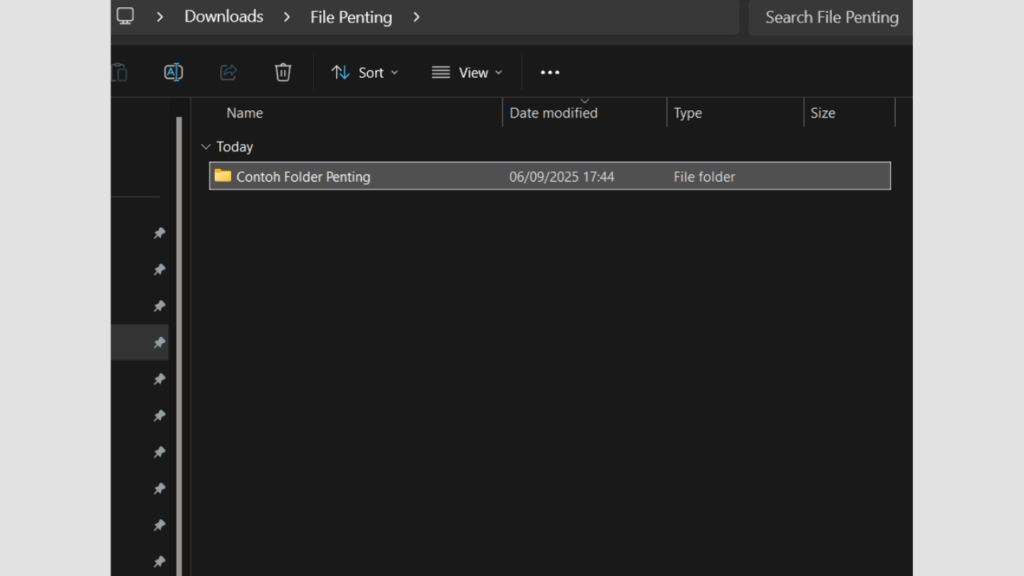Click the Delete trash can icon
The height and width of the screenshot is (576, 1024).
(283, 72)
